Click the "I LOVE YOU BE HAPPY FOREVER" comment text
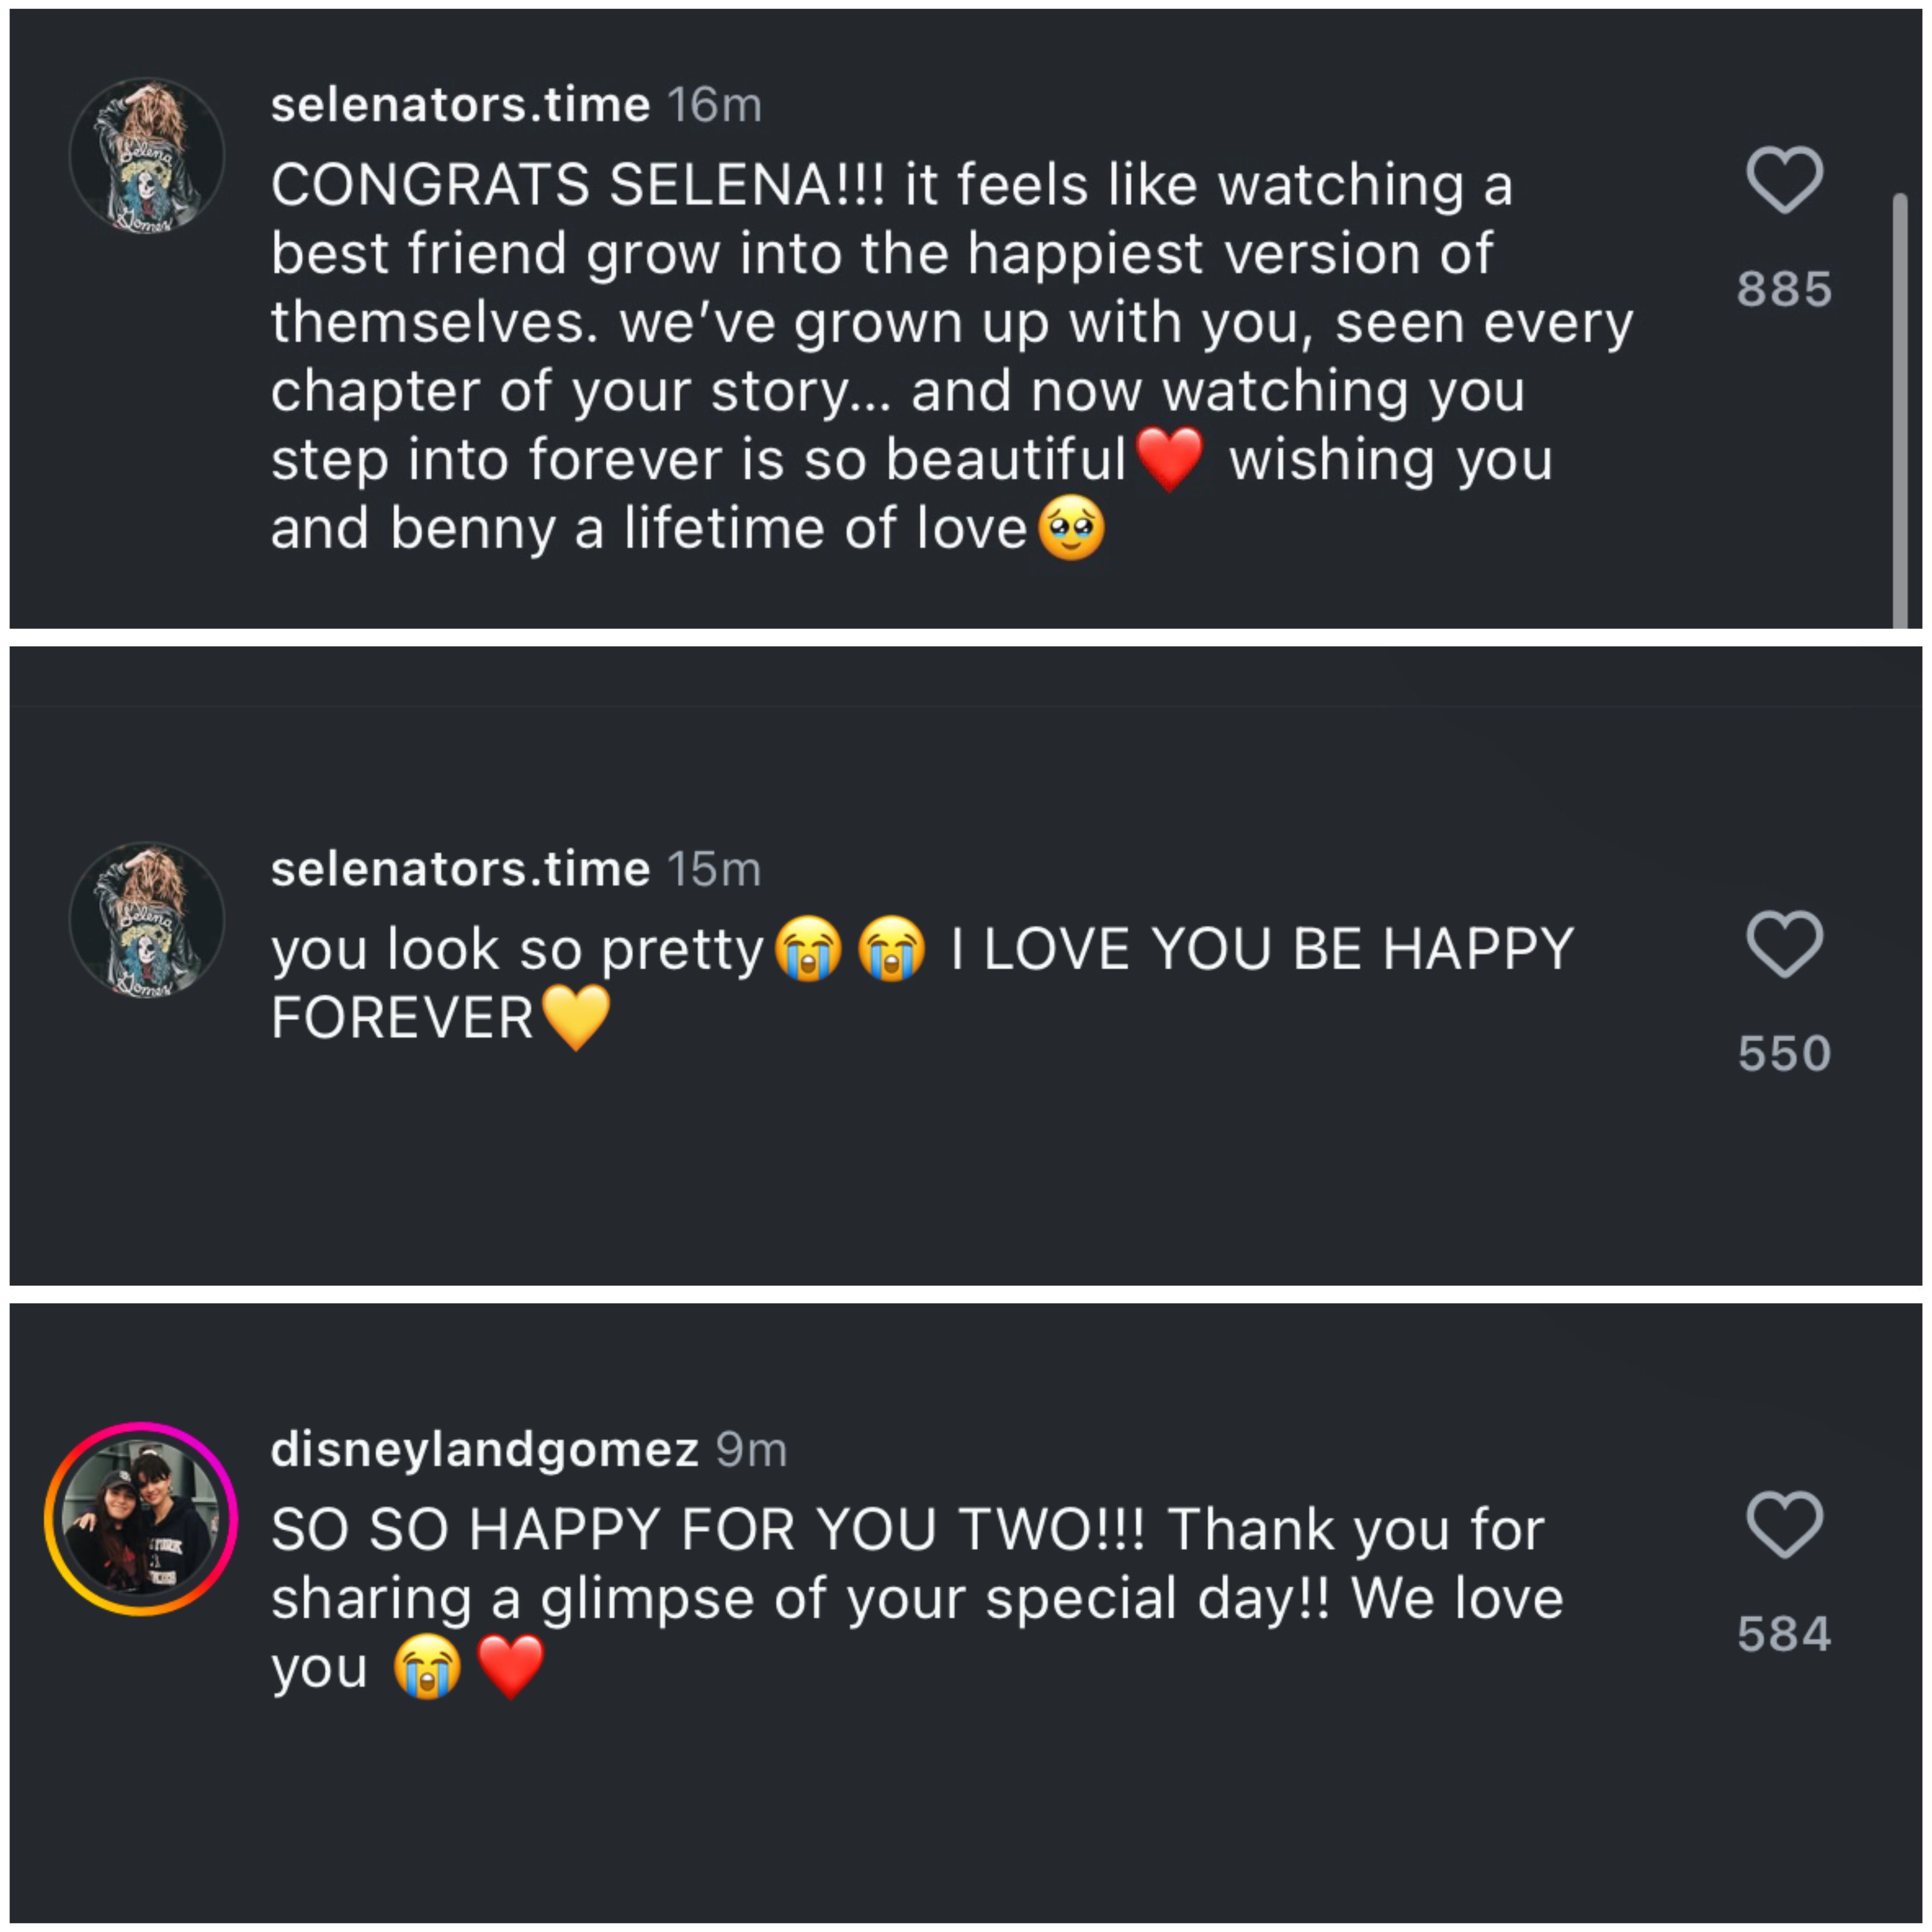Image resolution: width=1932 pixels, height=1932 pixels. tap(1260, 949)
